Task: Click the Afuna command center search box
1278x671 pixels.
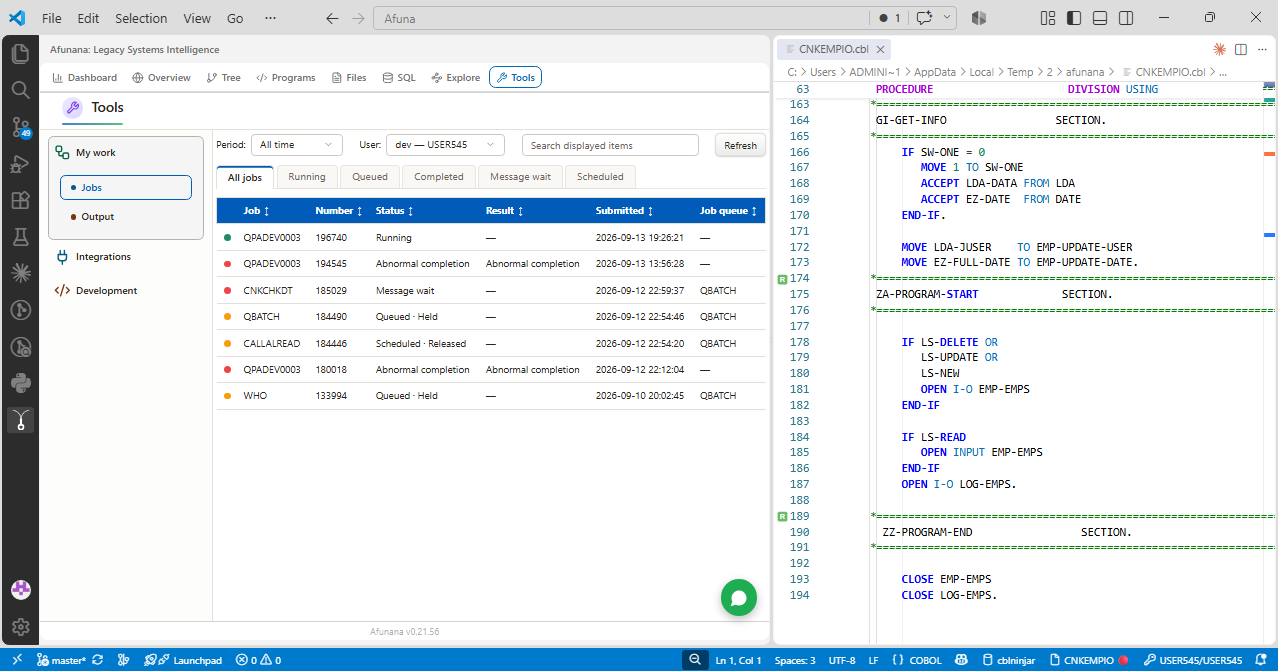Action: [x=622, y=18]
